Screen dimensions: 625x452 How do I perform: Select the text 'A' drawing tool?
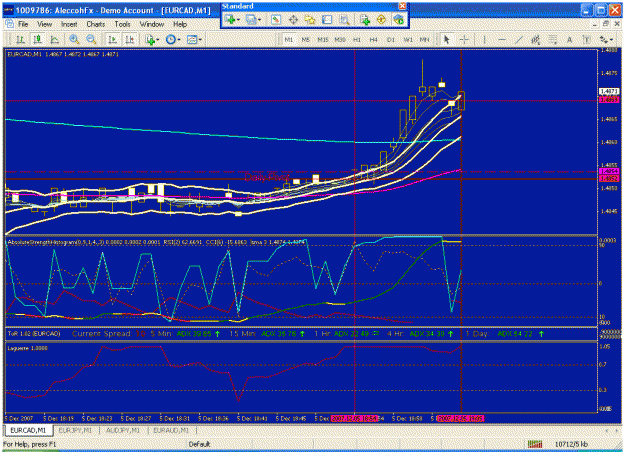pyautogui.click(x=570, y=39)
